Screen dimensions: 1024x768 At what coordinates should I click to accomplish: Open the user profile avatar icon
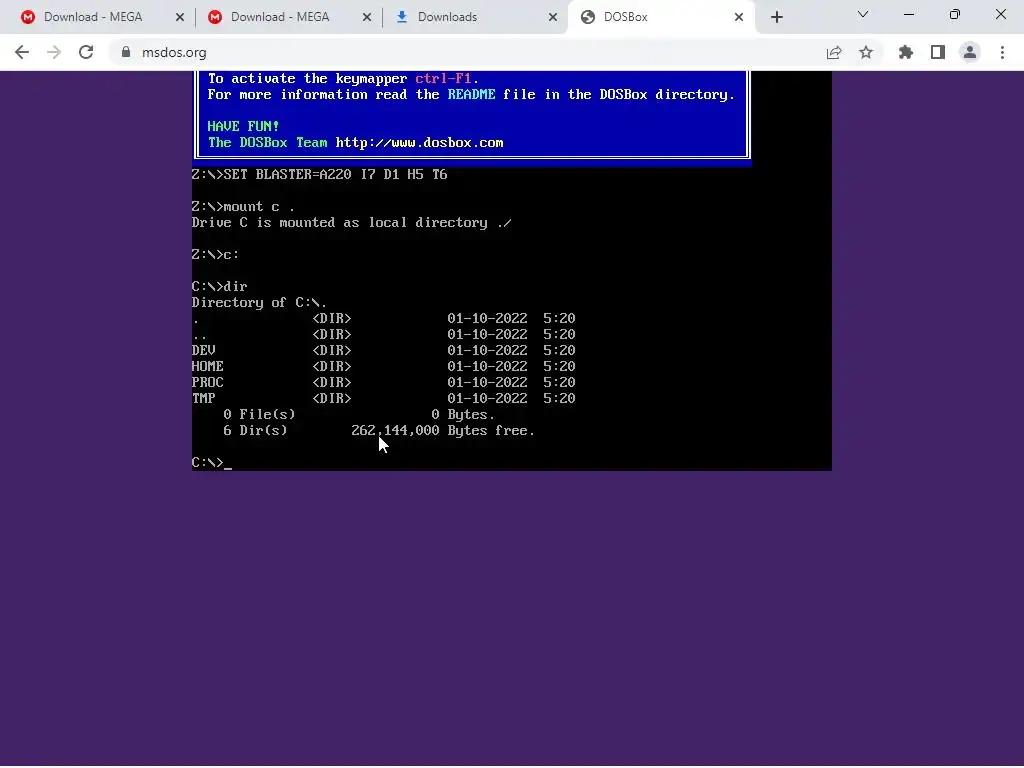click(970, 52)
